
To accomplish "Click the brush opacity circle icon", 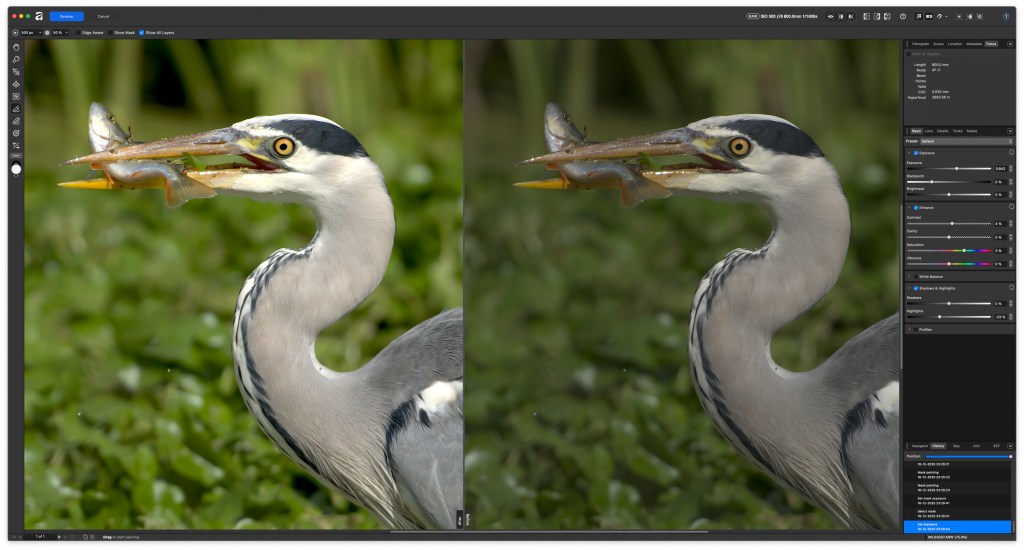I will [47, 33].
